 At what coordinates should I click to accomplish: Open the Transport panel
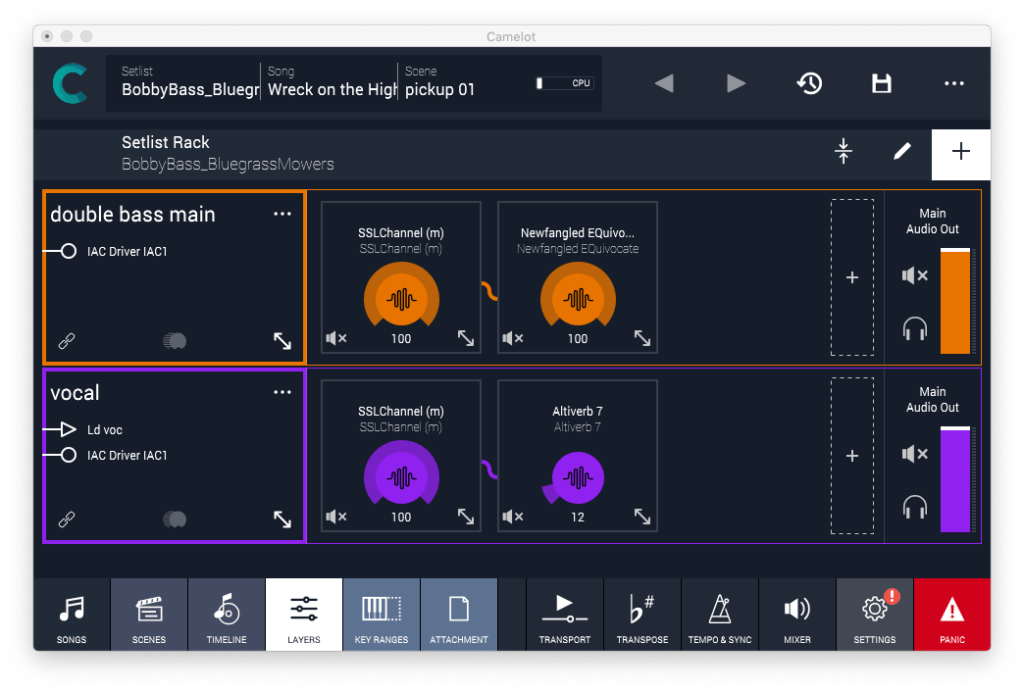tap(564, 614)
